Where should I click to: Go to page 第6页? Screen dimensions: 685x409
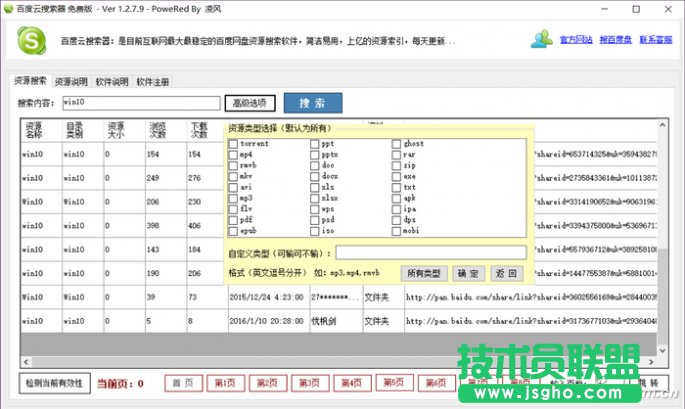(436, 383)
